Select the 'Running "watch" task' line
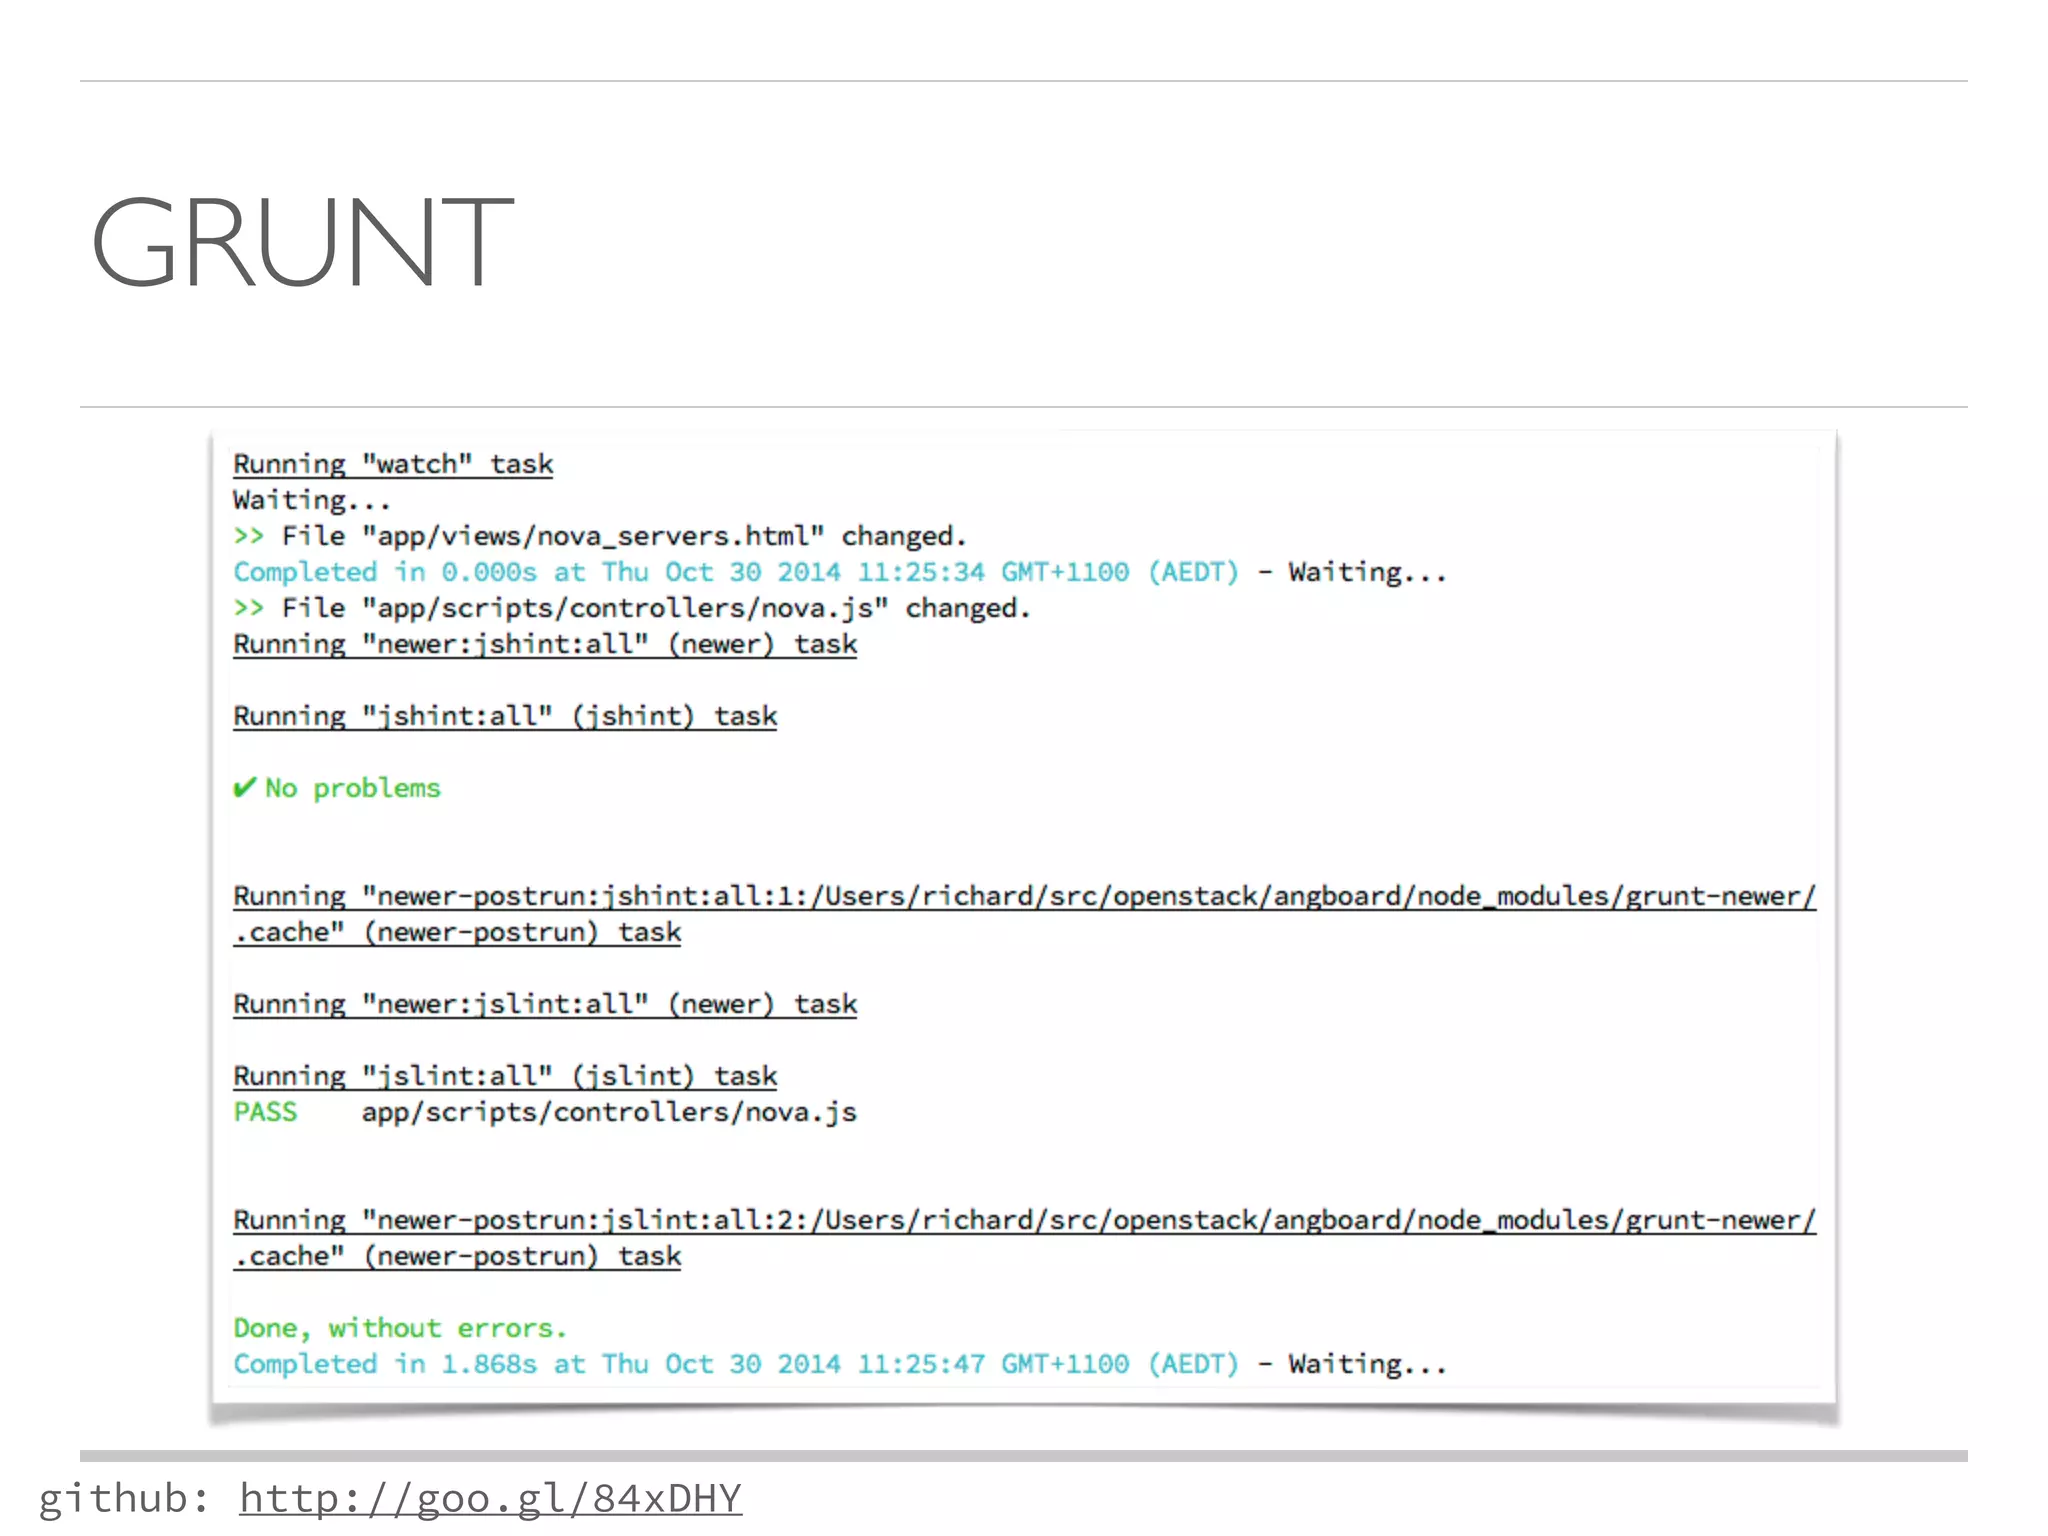 [x=393, y=464]
